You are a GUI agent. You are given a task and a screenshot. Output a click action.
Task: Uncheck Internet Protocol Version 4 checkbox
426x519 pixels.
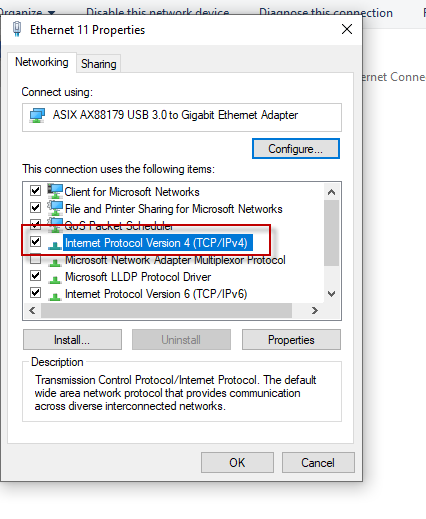[x=35, y=241]
